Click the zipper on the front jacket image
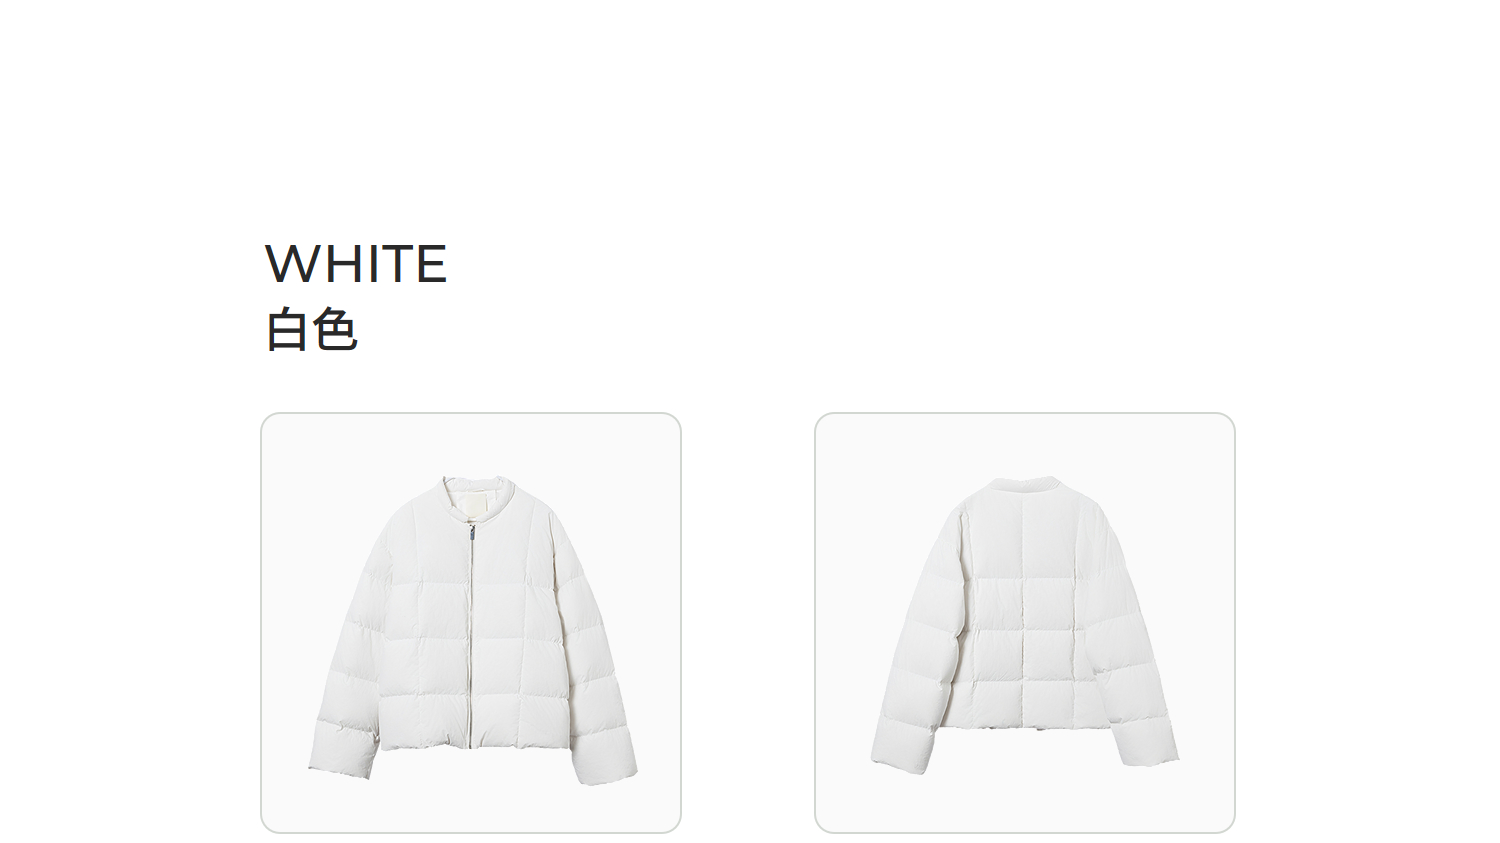Screen dimensions: 1500x843 point(468,636)
